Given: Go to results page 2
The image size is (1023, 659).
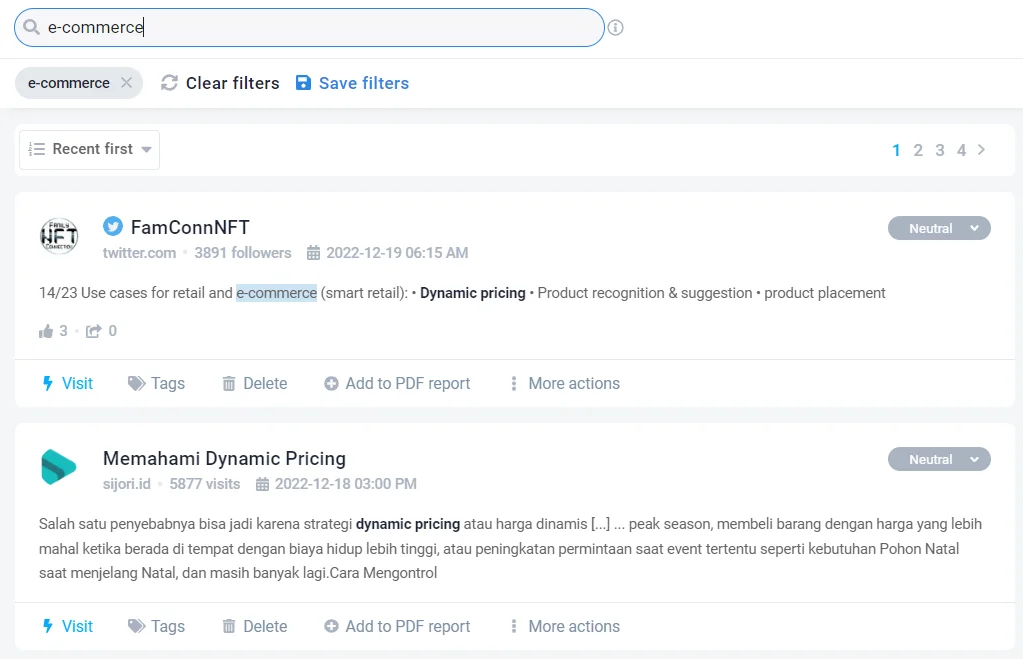Looking at the screenshot, I should (x=918, y=150).
